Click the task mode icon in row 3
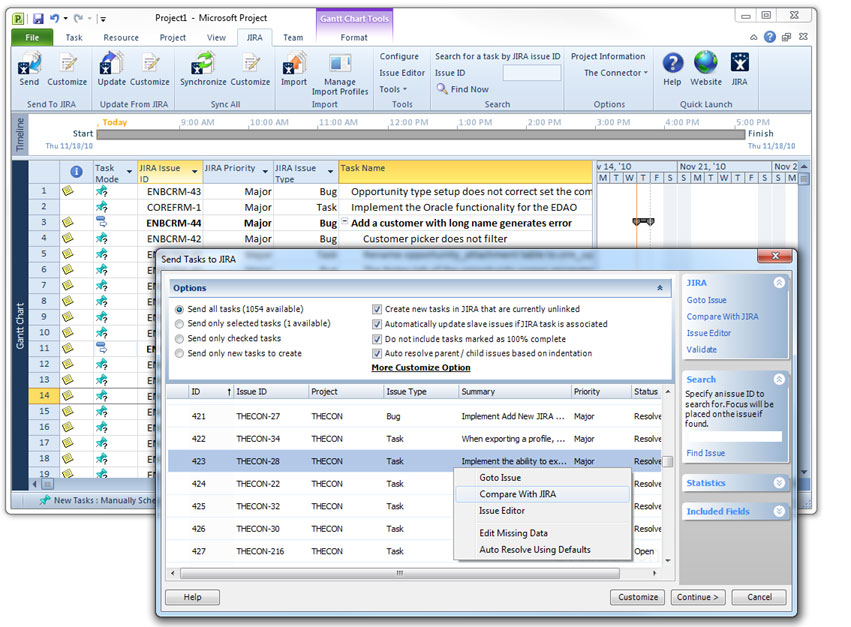 pyautogui.click(x=101, y=222)
